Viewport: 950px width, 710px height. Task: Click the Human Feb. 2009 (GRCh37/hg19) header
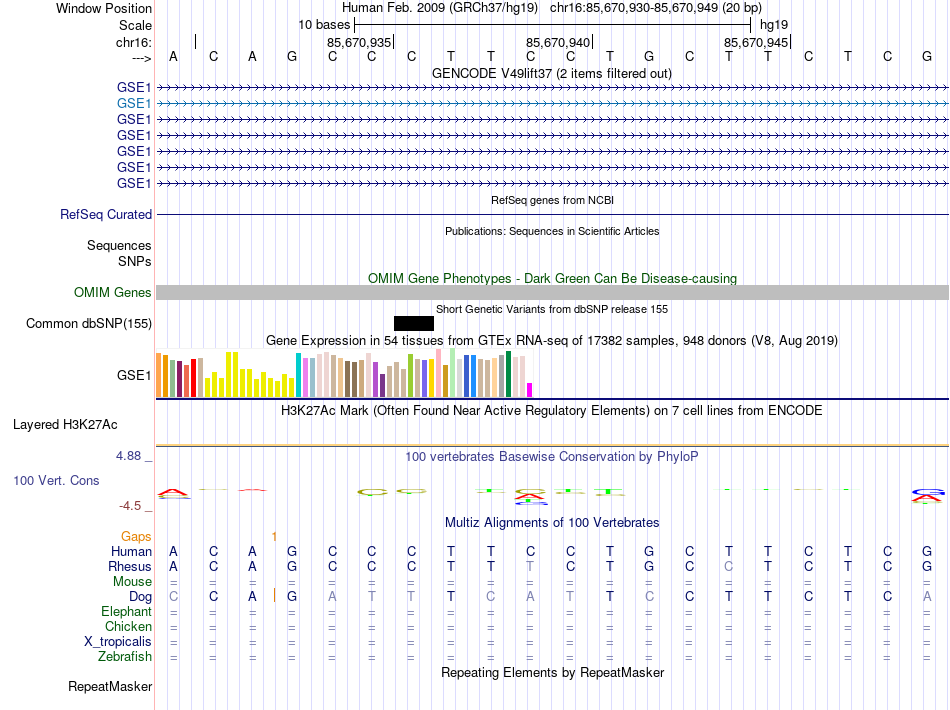click(x=440, y=8)
